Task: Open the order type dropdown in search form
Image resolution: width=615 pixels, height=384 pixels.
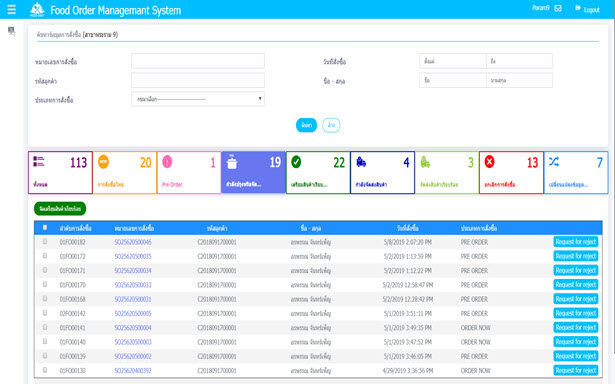Action: coord(198,99)
